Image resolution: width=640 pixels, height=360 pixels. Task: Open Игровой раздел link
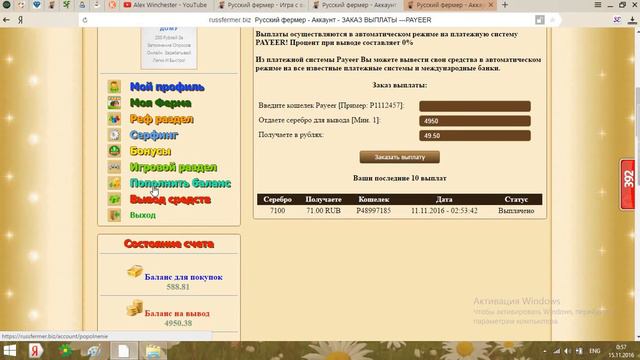click(x=173, y=167)
